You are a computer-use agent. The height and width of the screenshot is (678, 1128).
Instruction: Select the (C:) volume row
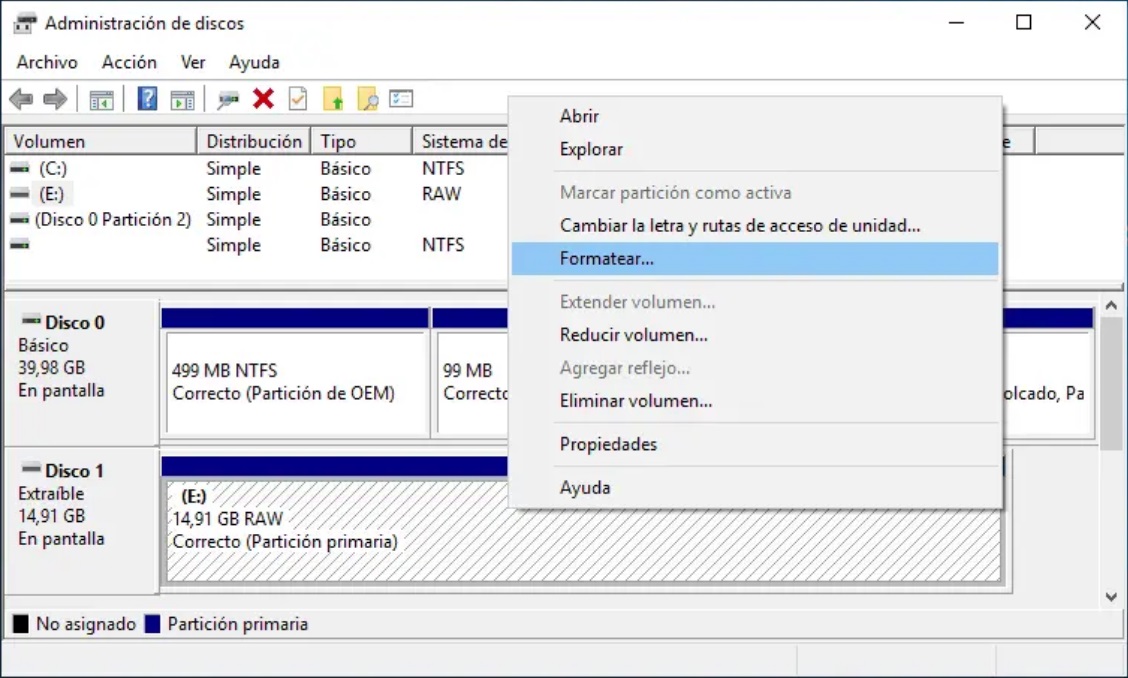pos(53,169)
